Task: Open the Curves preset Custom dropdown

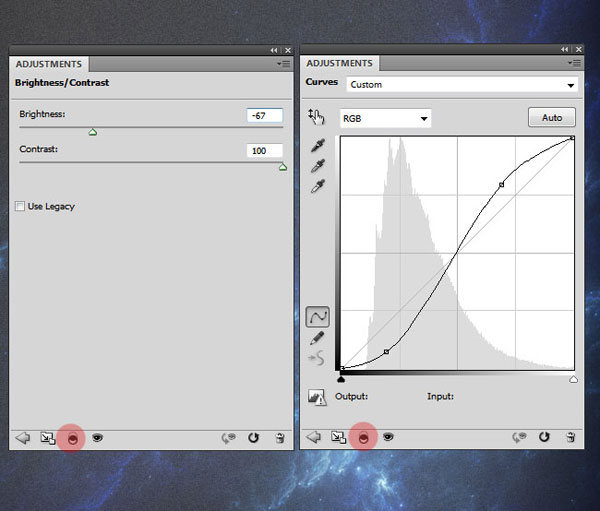Action: (x=462, y=85)
